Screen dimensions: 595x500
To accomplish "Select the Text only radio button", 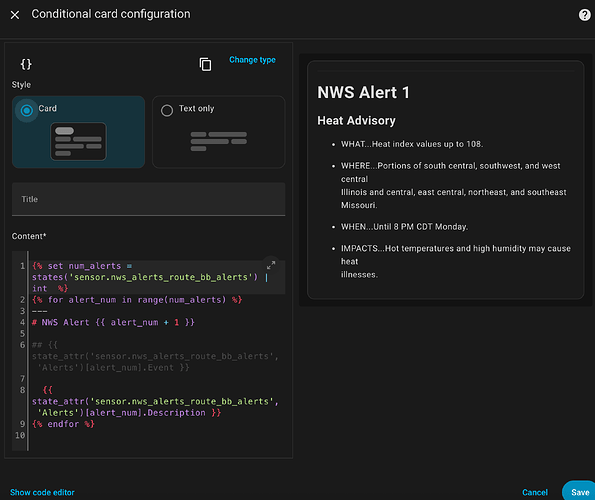I will (x=167, y=110).
